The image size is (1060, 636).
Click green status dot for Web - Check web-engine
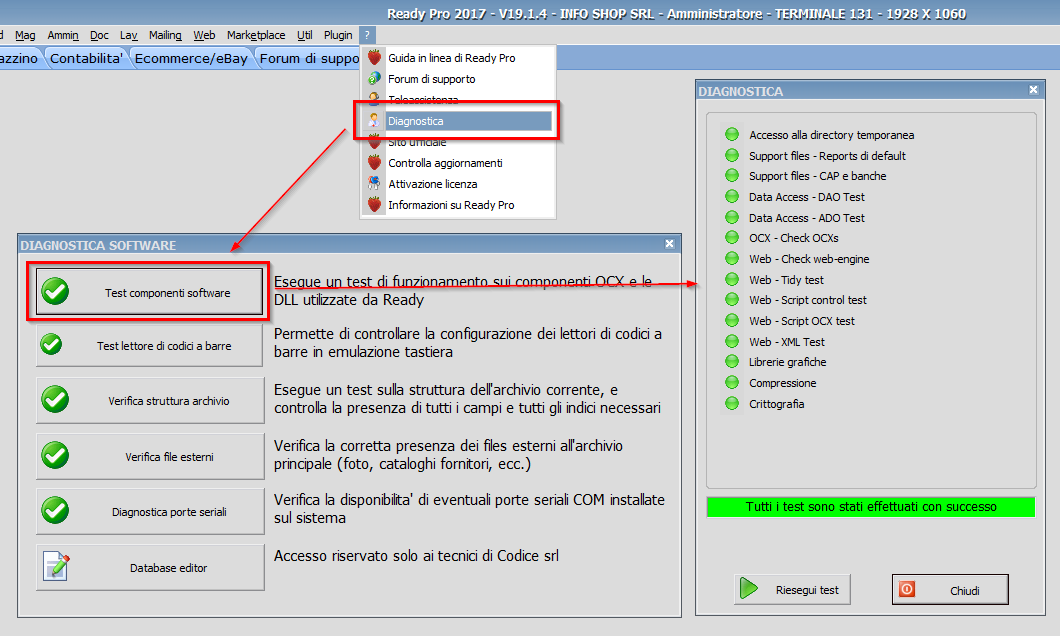coord(731,258)
